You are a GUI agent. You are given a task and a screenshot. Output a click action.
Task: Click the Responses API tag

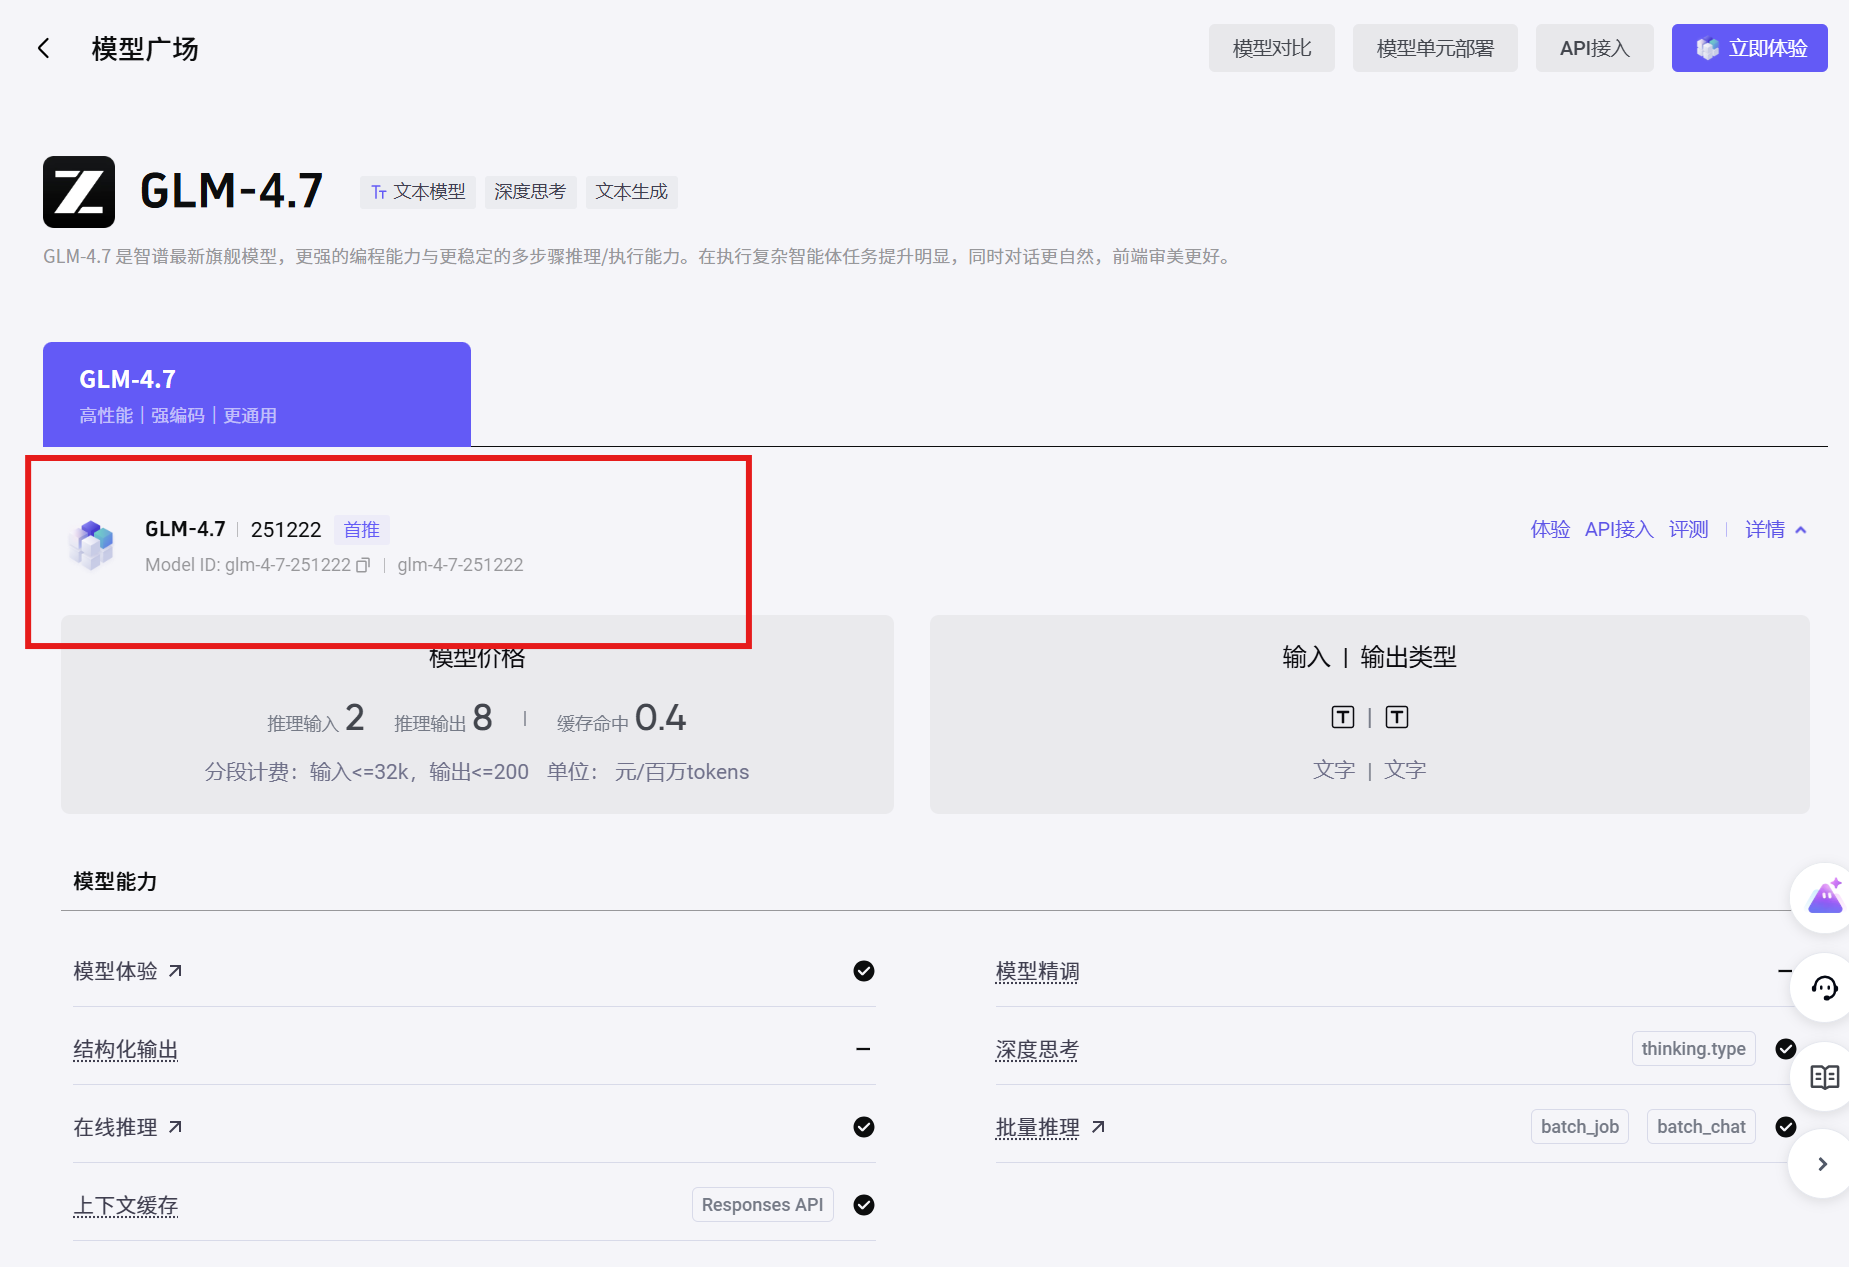pos(762,1205)
